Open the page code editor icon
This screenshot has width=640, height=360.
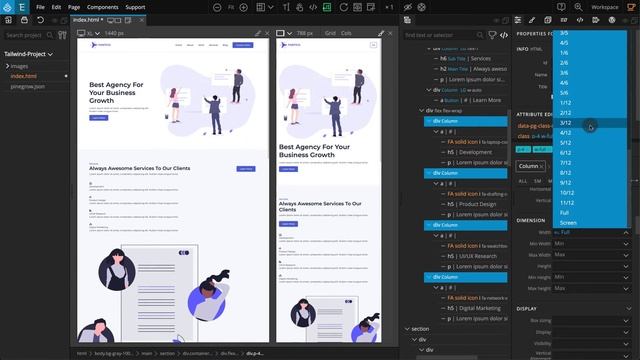pyautogui.click(x=313, y=7)
